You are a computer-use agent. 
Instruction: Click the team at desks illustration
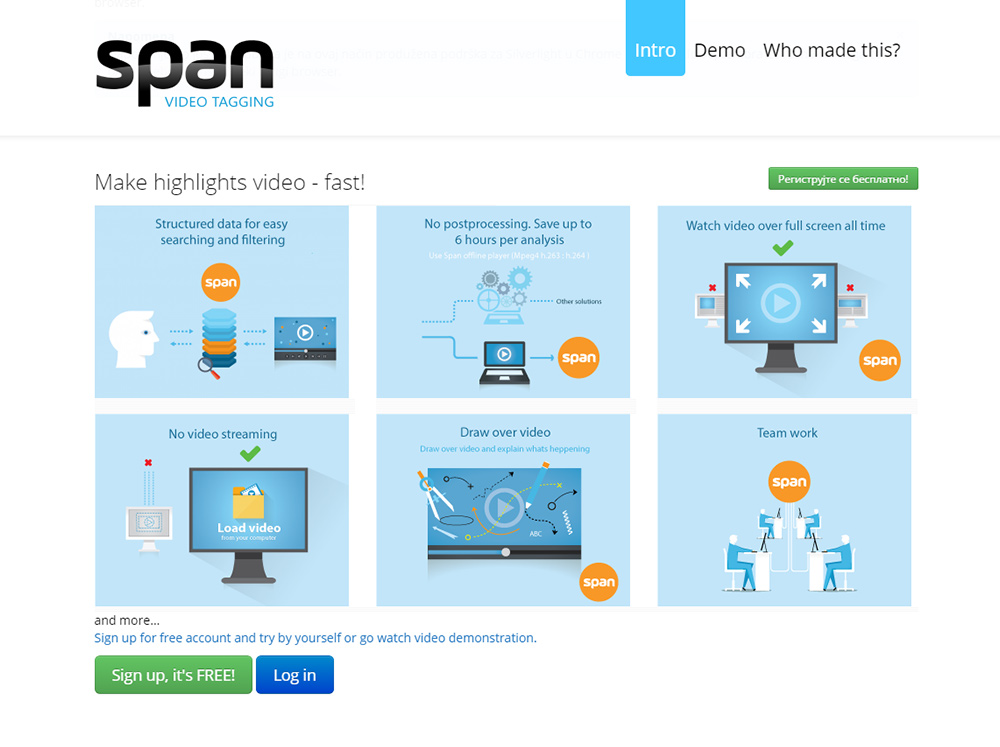click(789, 549)
